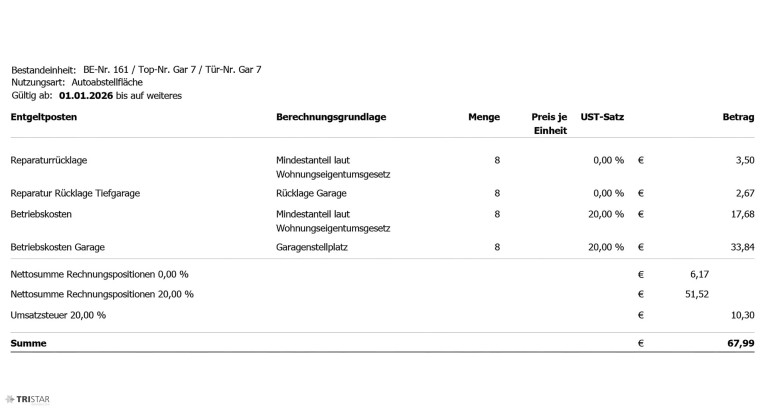
Task: Click the valid-from date 01.01.2026
Action: [87, 95]
